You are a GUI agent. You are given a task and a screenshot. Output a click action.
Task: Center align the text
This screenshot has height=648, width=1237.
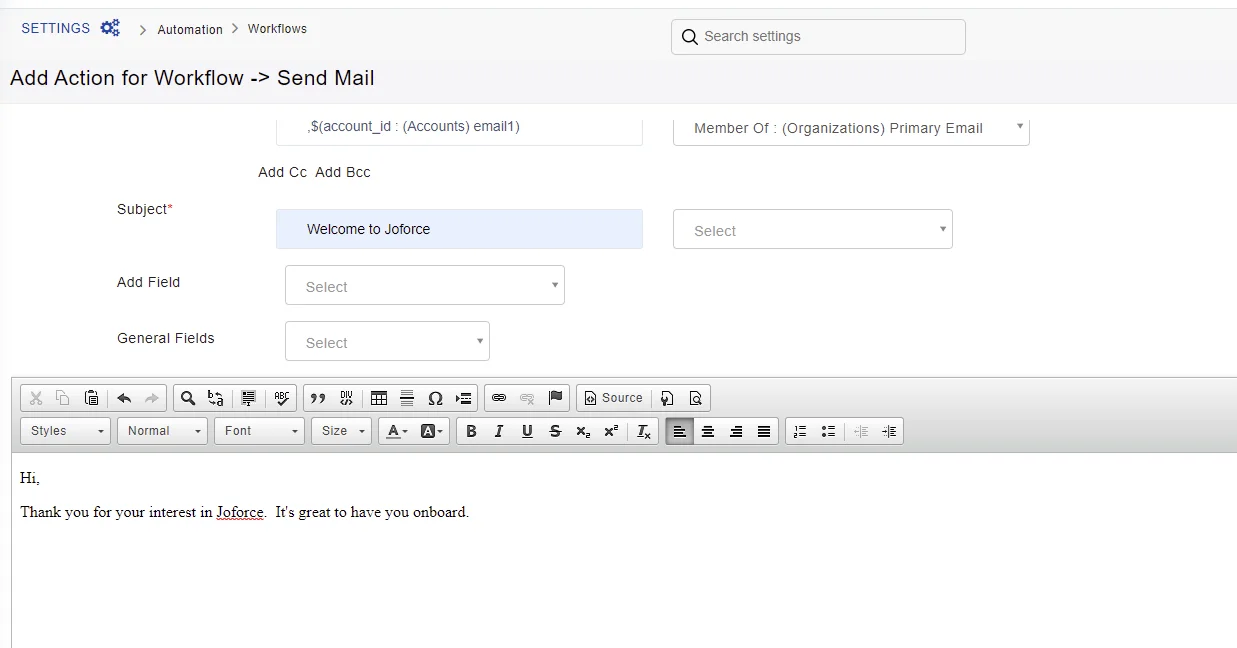click(708, 431)
